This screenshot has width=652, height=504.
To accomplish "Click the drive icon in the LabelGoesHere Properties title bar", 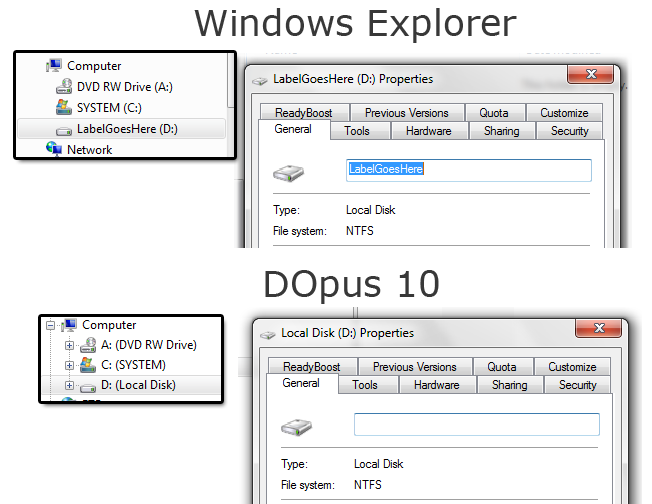I will (260, 81).
